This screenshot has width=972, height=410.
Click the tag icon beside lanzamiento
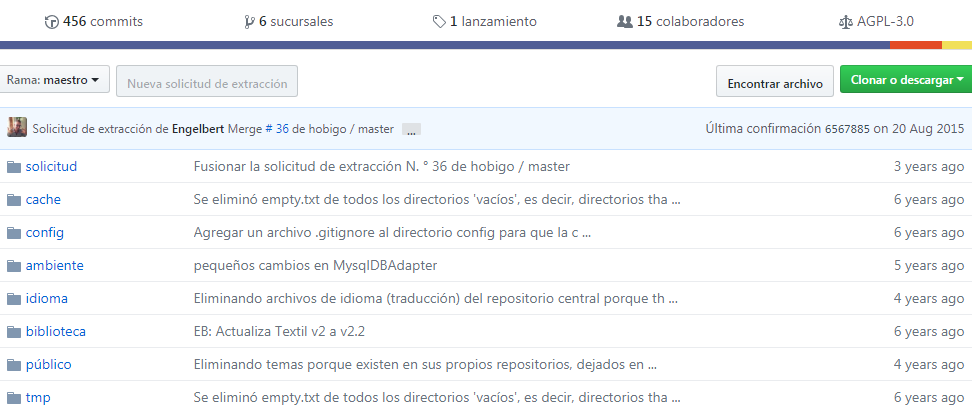pos(439,22)
